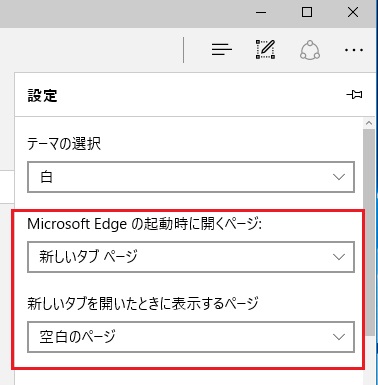Pin the 設定 settings pane
Image resolution: width=378 pixels, height=385 pixels.
[x=354, y=95]
